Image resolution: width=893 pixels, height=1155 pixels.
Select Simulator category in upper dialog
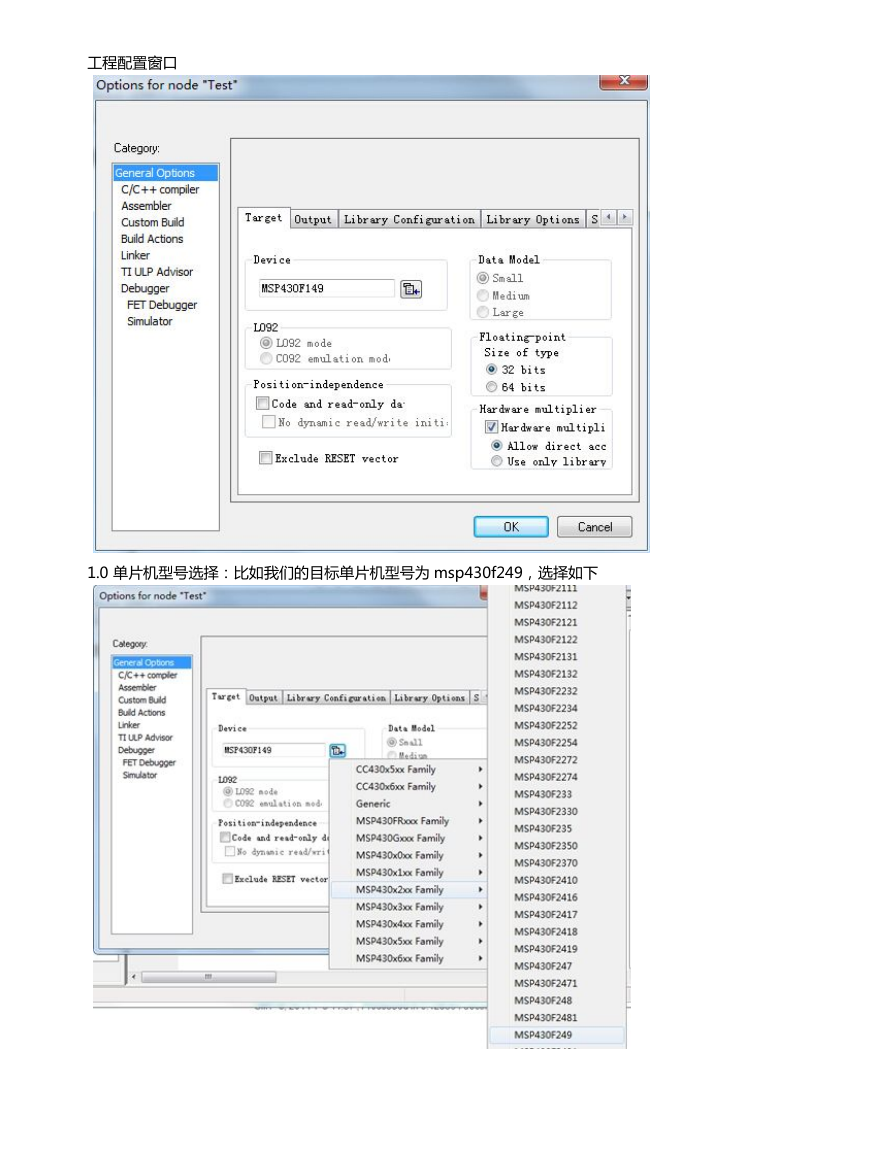click(x=149, y=321)
